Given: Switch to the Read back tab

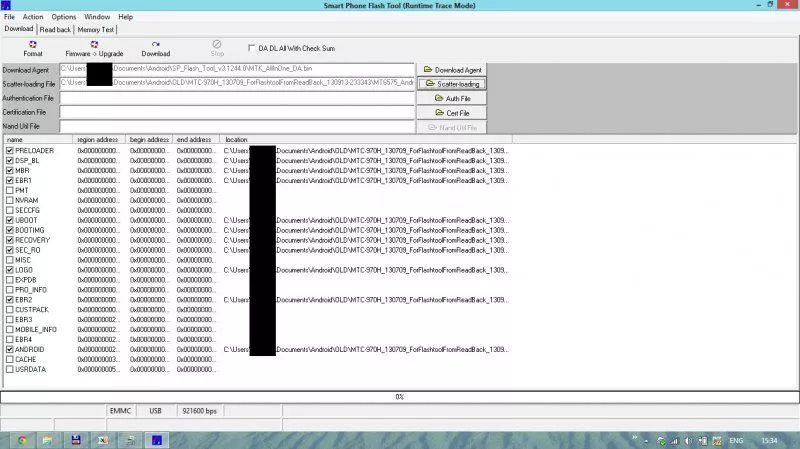Looking at the screenshot, I should (x=55, y=29).
